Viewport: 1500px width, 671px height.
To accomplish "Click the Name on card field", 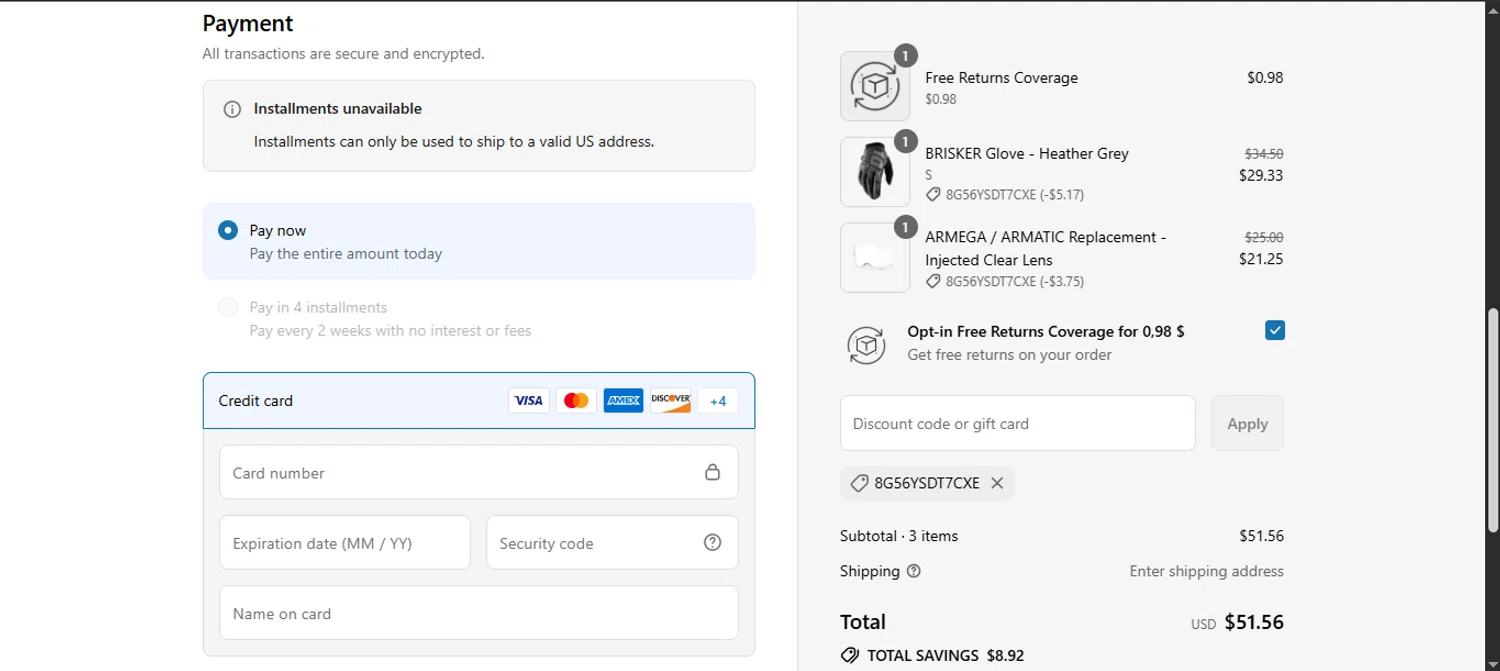I will pos(479,613).
